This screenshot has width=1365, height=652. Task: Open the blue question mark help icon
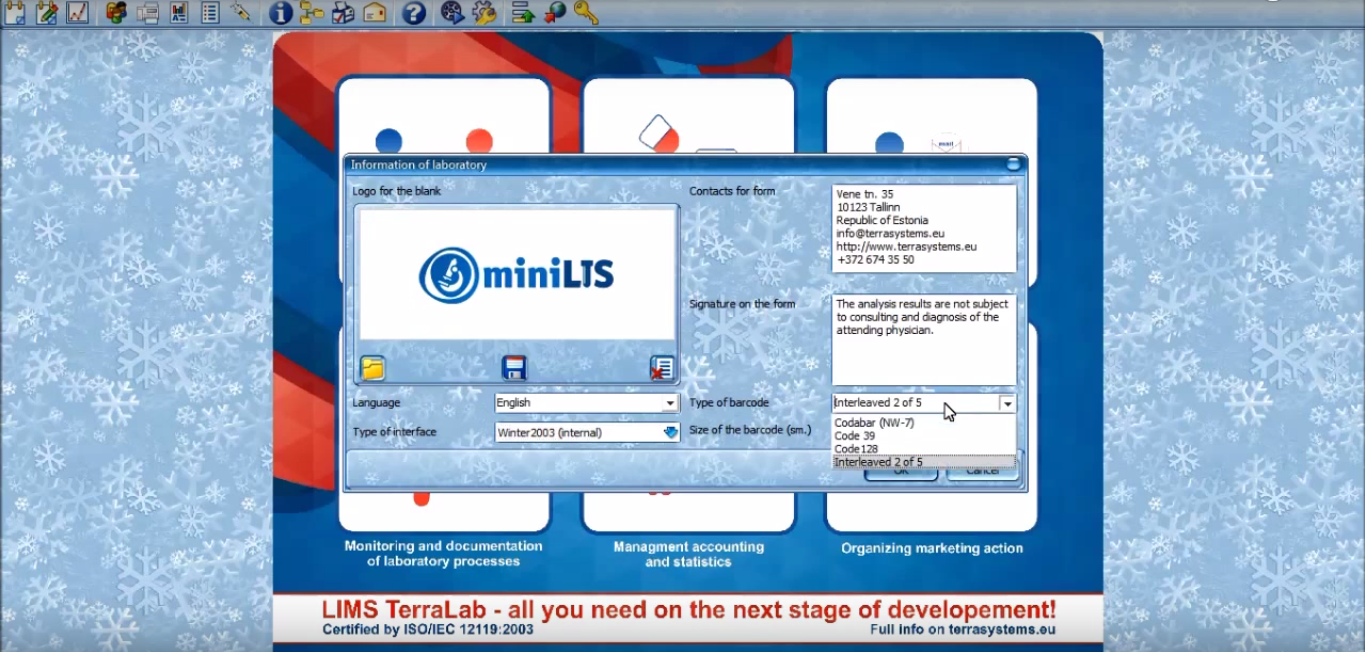(414, 13)
